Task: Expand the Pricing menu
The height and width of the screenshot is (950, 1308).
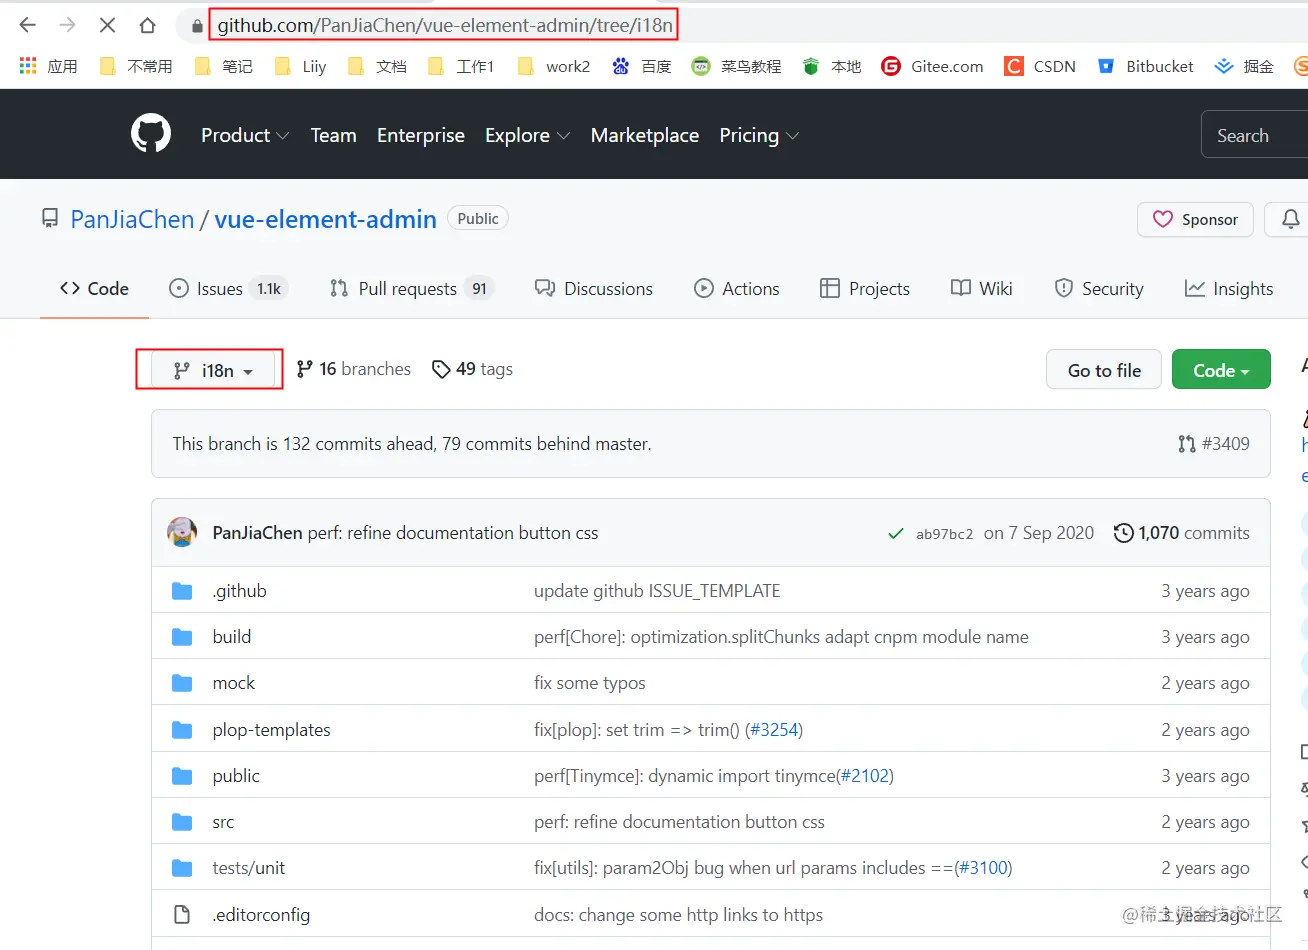Action: [x=759, y=135]
